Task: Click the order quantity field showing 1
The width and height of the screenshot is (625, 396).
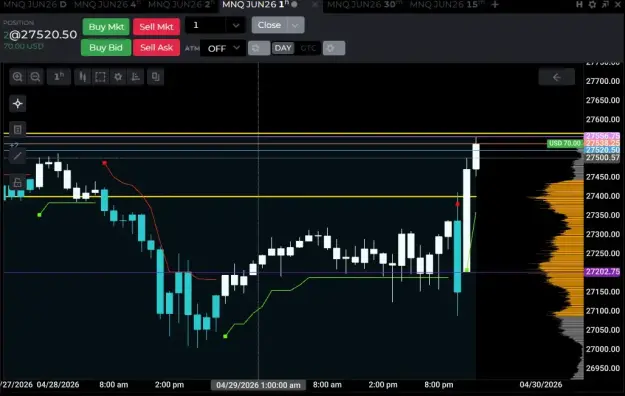Action: click(x=206, y=25)
